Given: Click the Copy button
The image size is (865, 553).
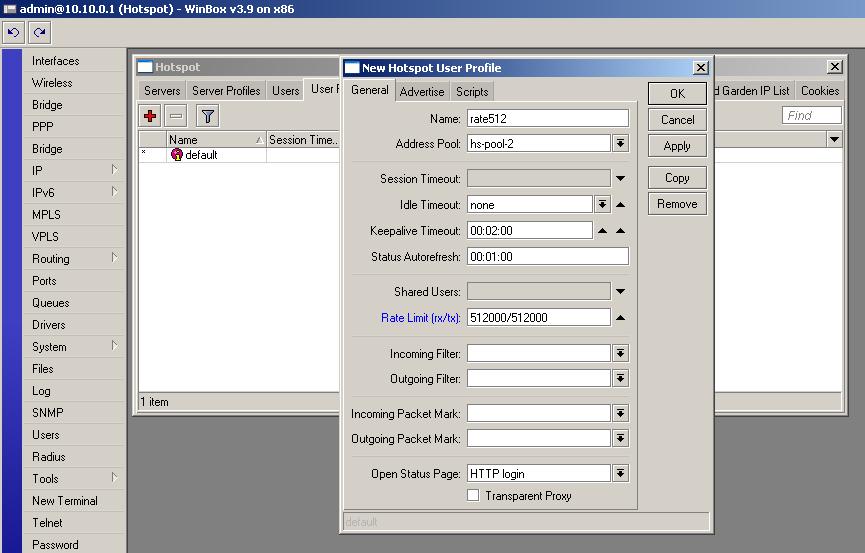Looking at the screenshot, I should point(677,178).
